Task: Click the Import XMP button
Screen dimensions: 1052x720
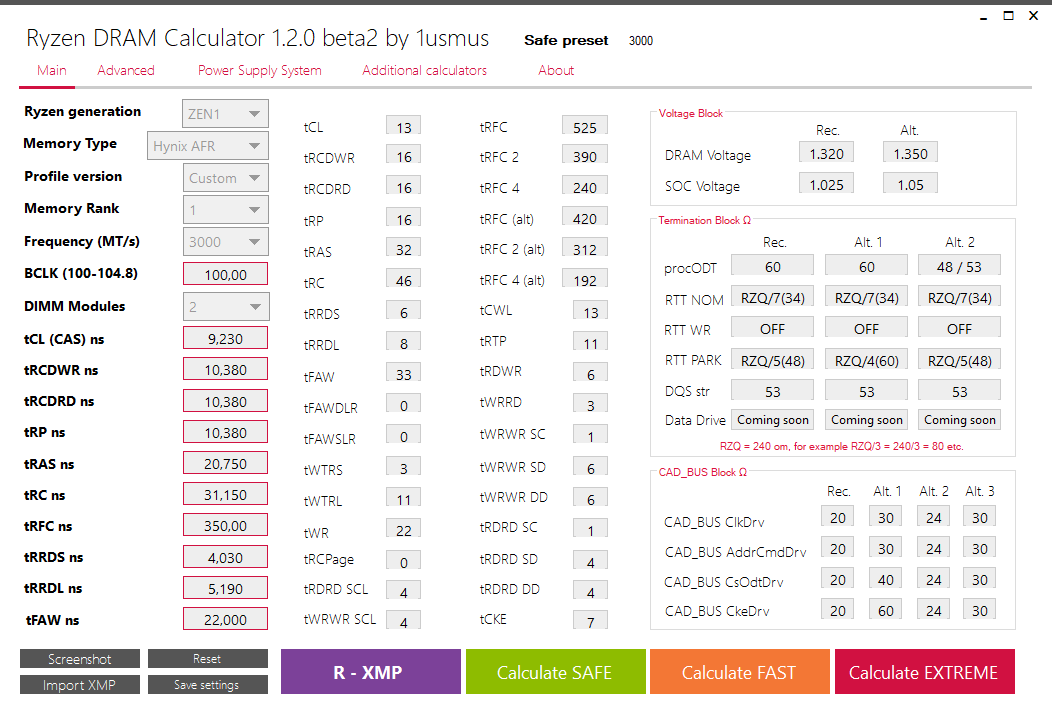Action: pos(80,684)
